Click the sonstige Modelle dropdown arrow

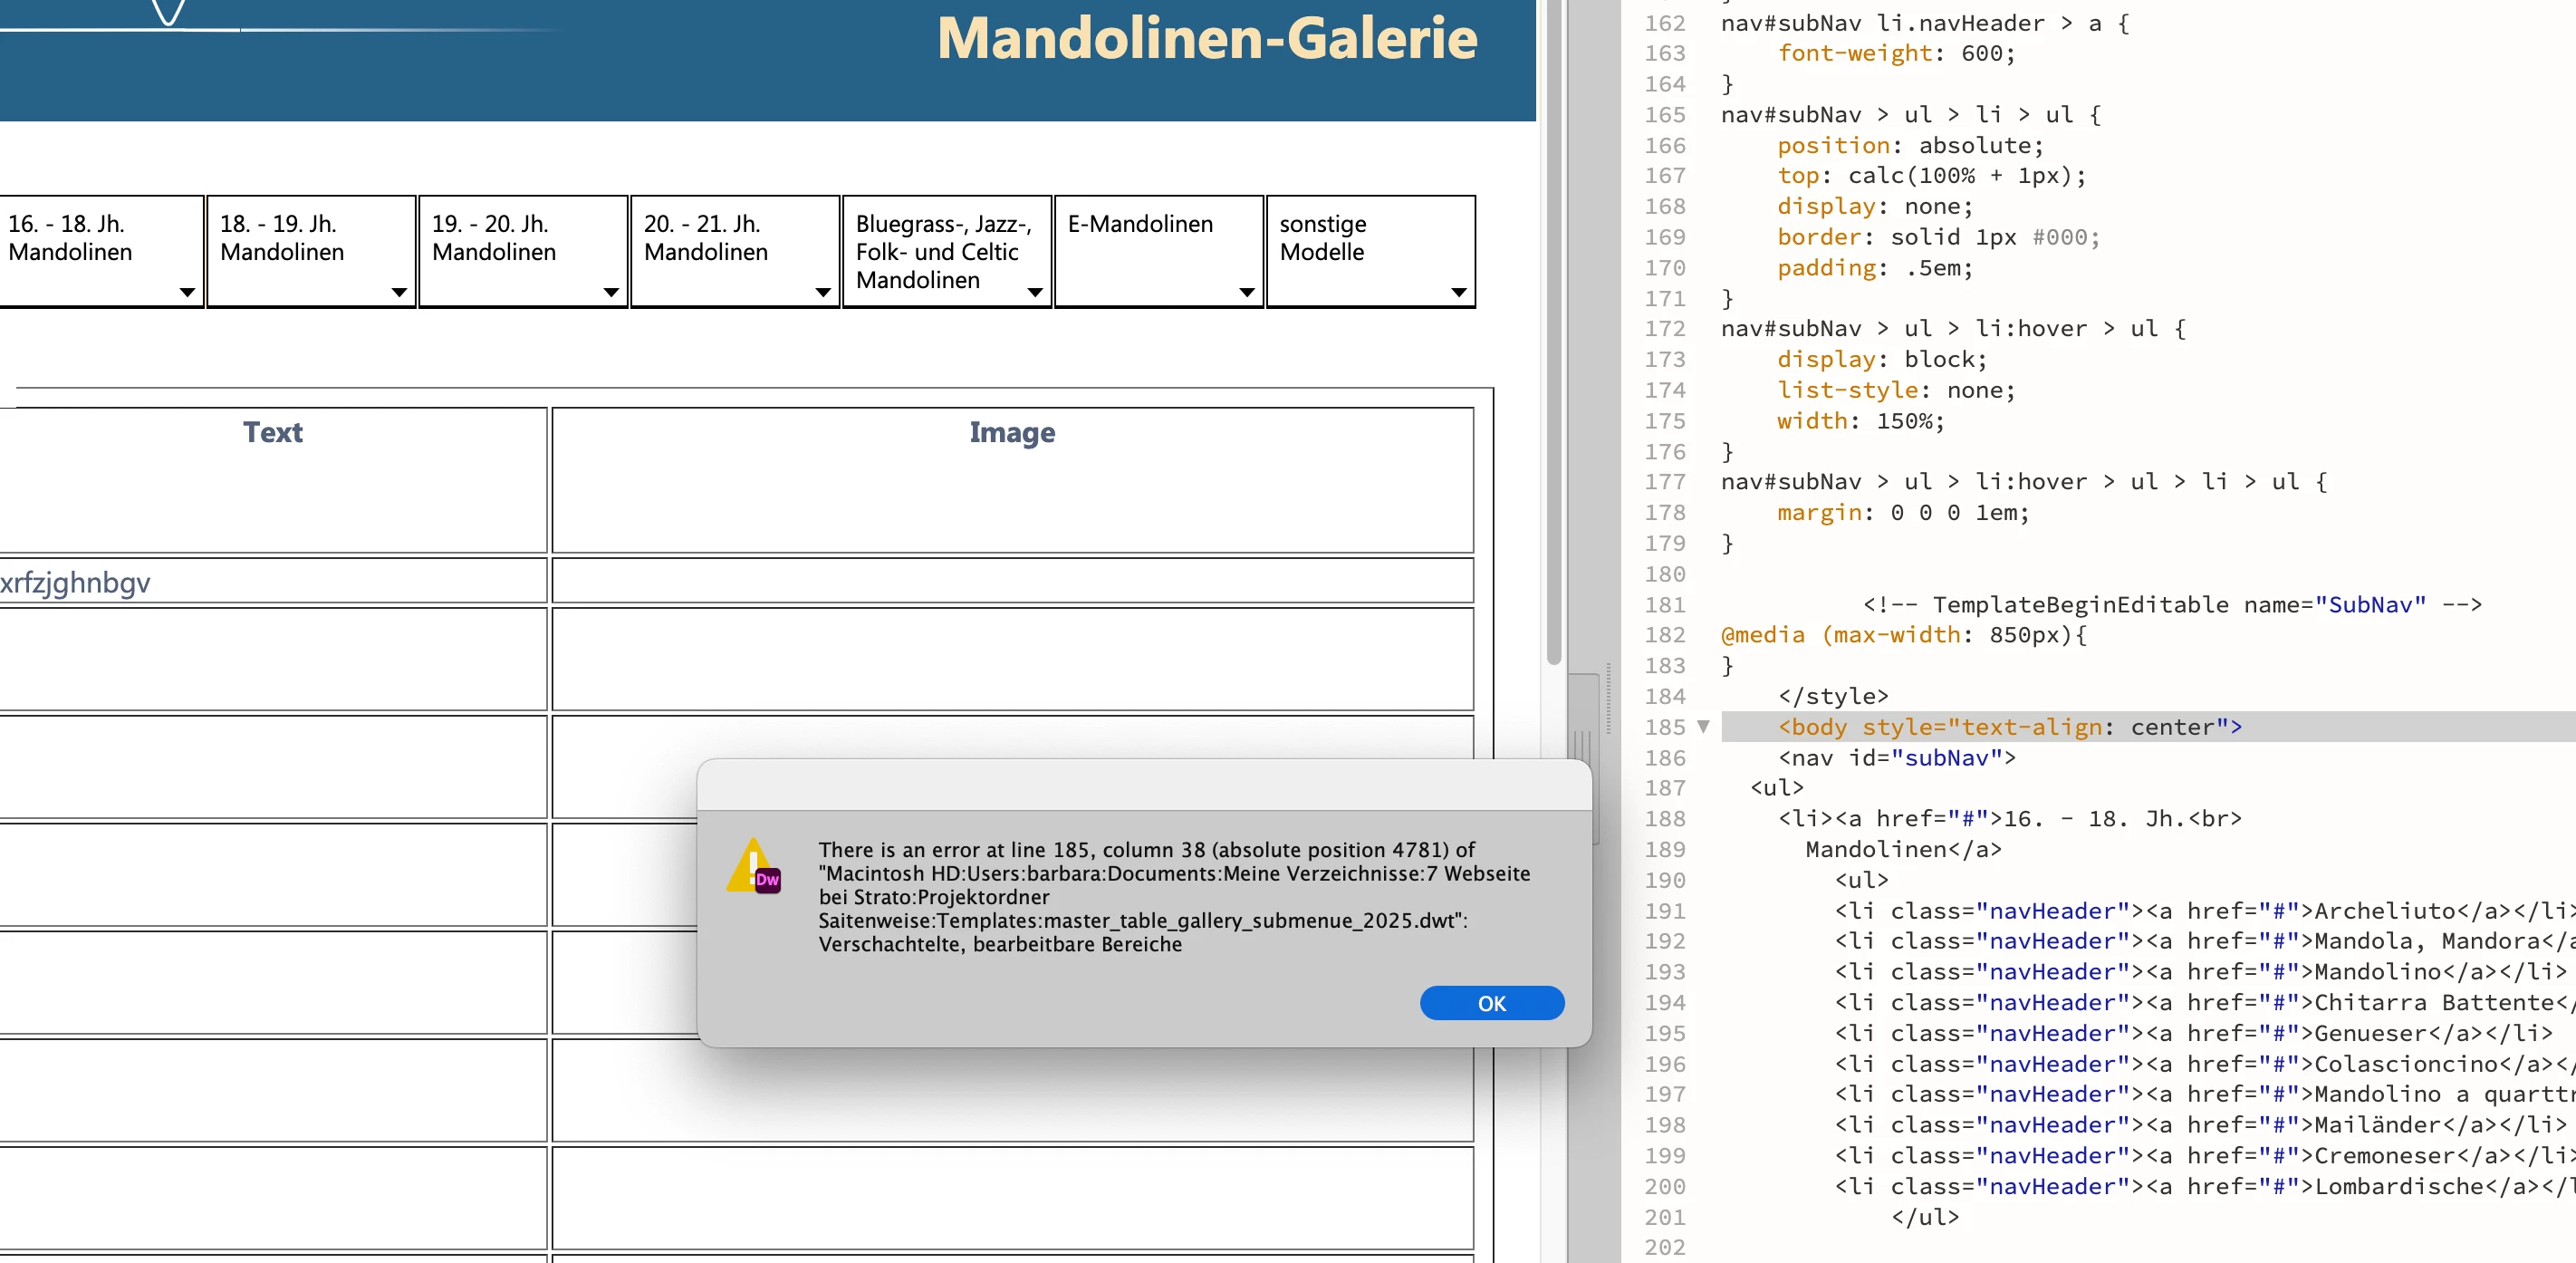[x=1459, y=292]
